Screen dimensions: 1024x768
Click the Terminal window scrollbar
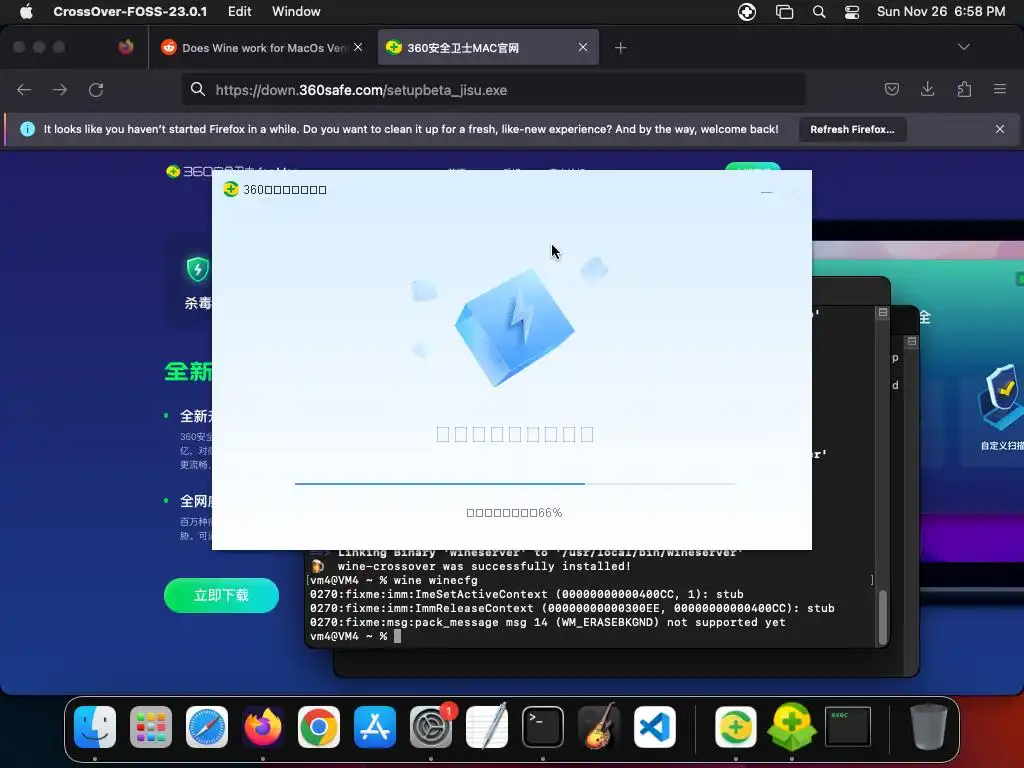pyautogui.click(x=883, y=617)
